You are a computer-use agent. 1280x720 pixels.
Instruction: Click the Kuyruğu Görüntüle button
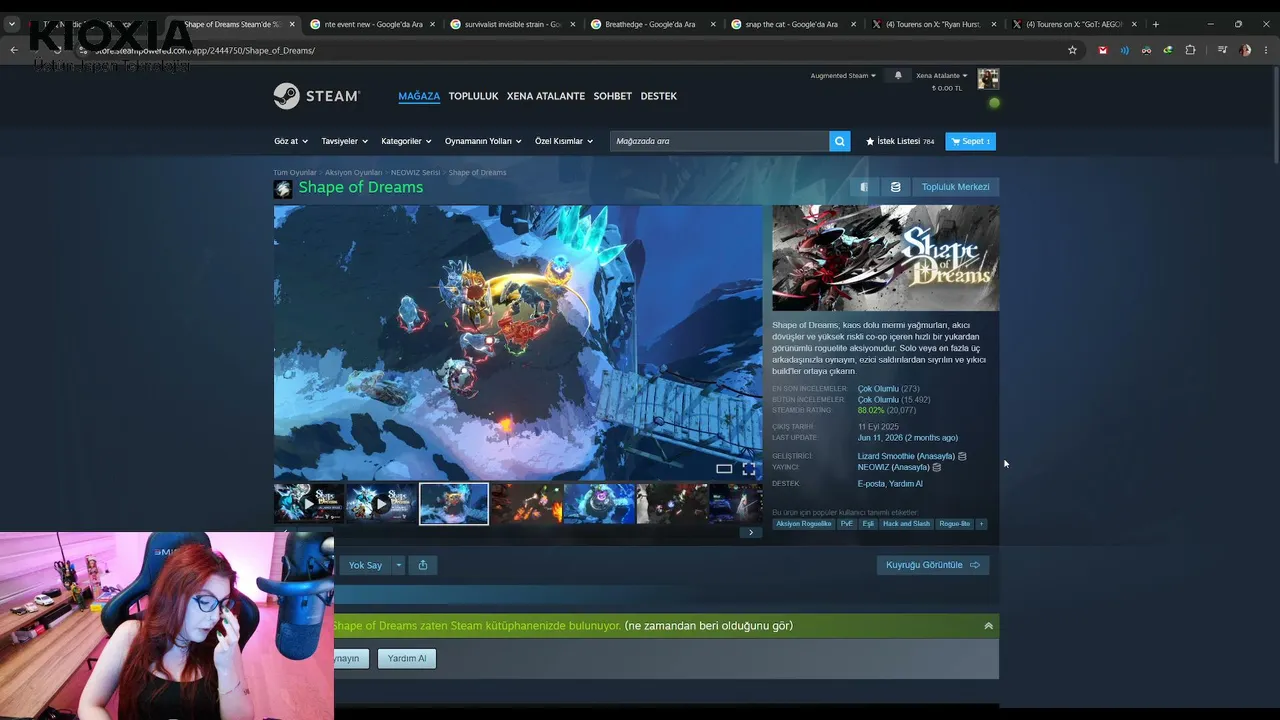[933, 565]
